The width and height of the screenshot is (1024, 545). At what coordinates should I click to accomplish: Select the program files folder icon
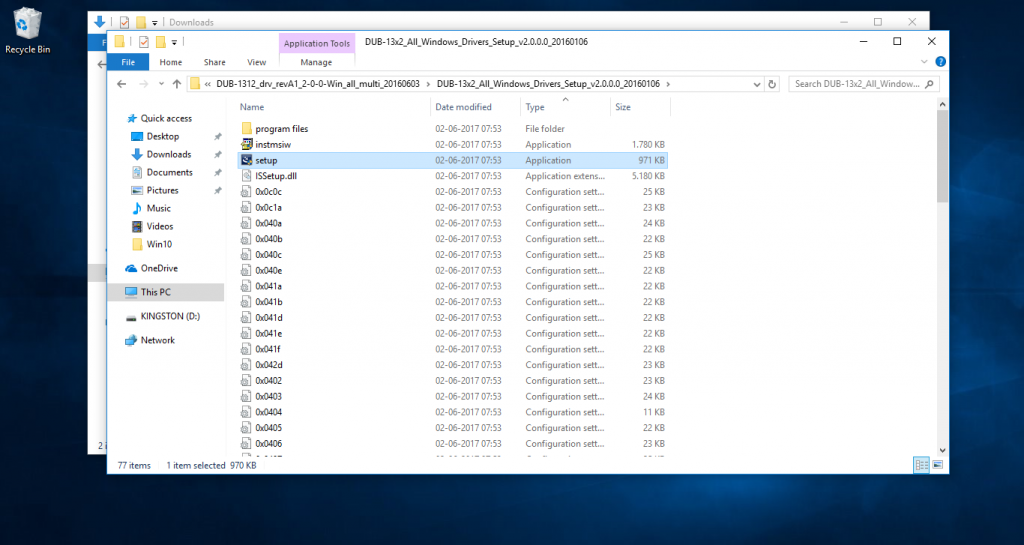246,129
